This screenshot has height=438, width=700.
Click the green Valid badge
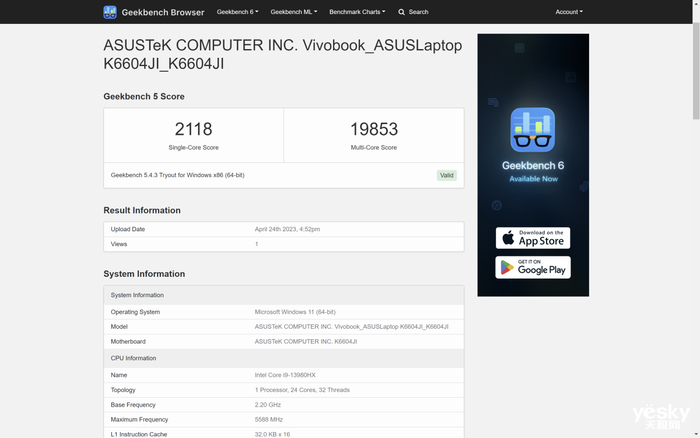coord(446,175)
